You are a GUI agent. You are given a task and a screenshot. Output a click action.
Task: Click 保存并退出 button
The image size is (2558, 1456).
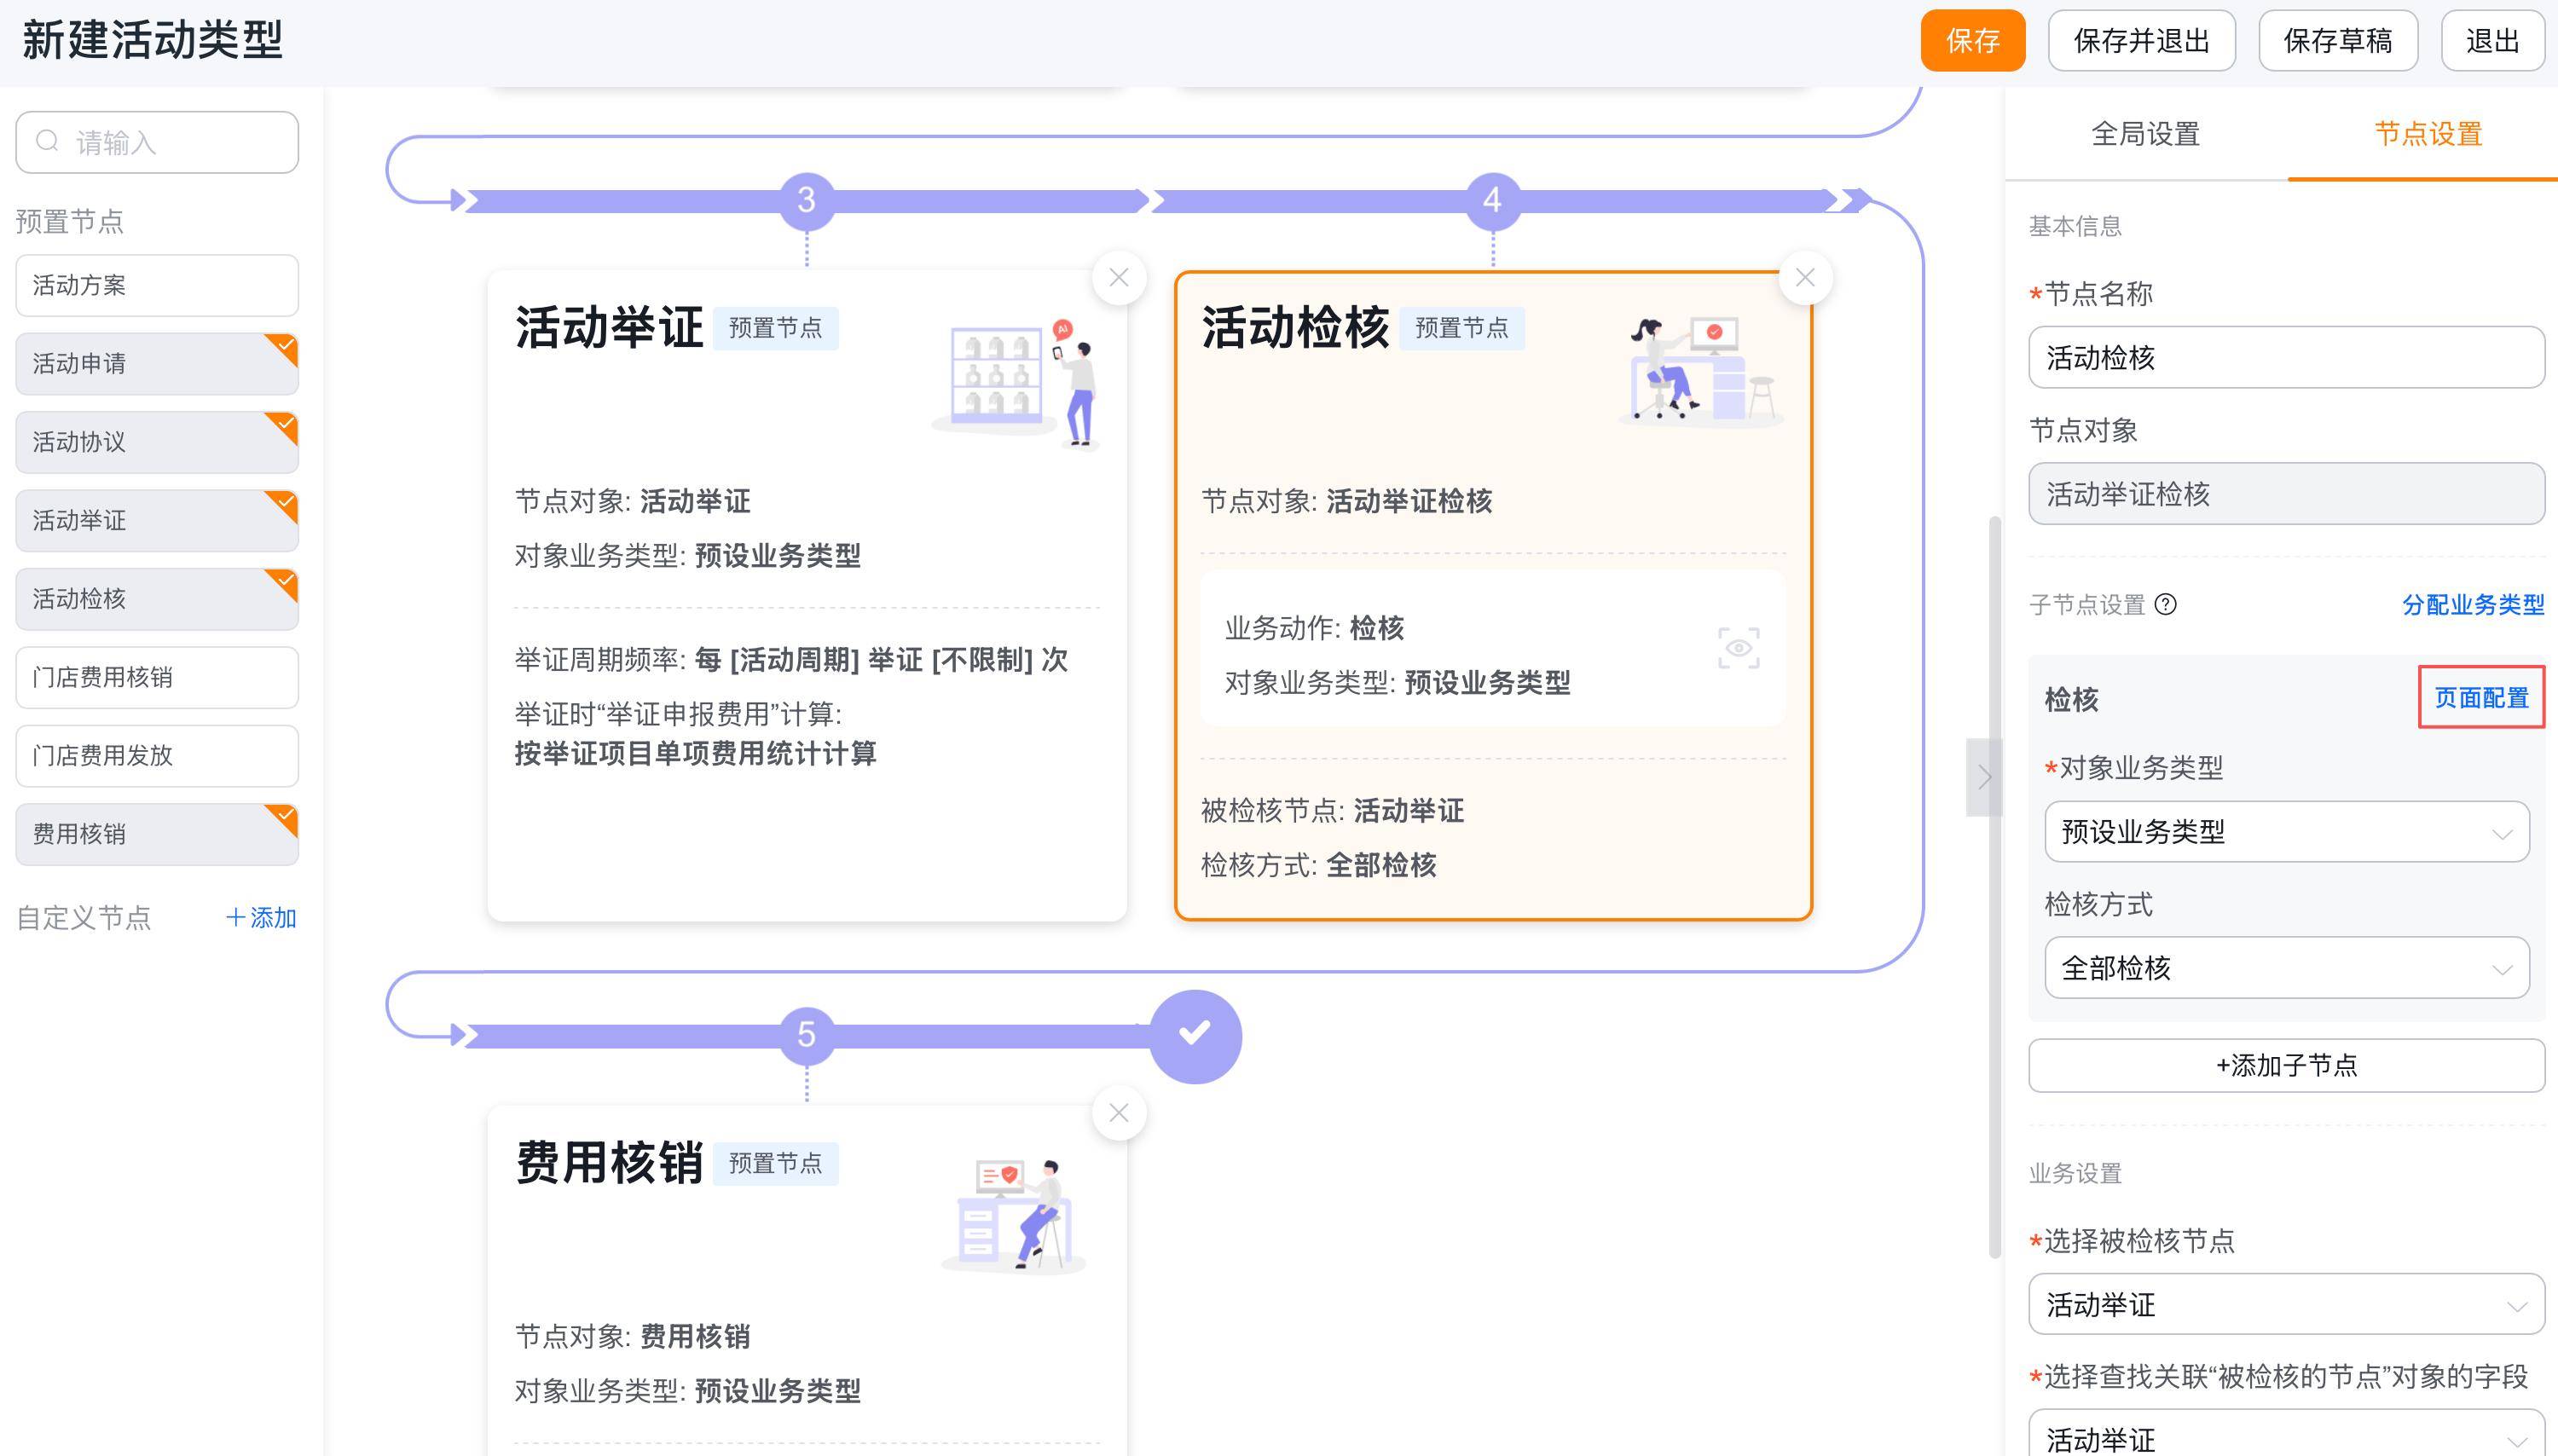click(2141, 40)
